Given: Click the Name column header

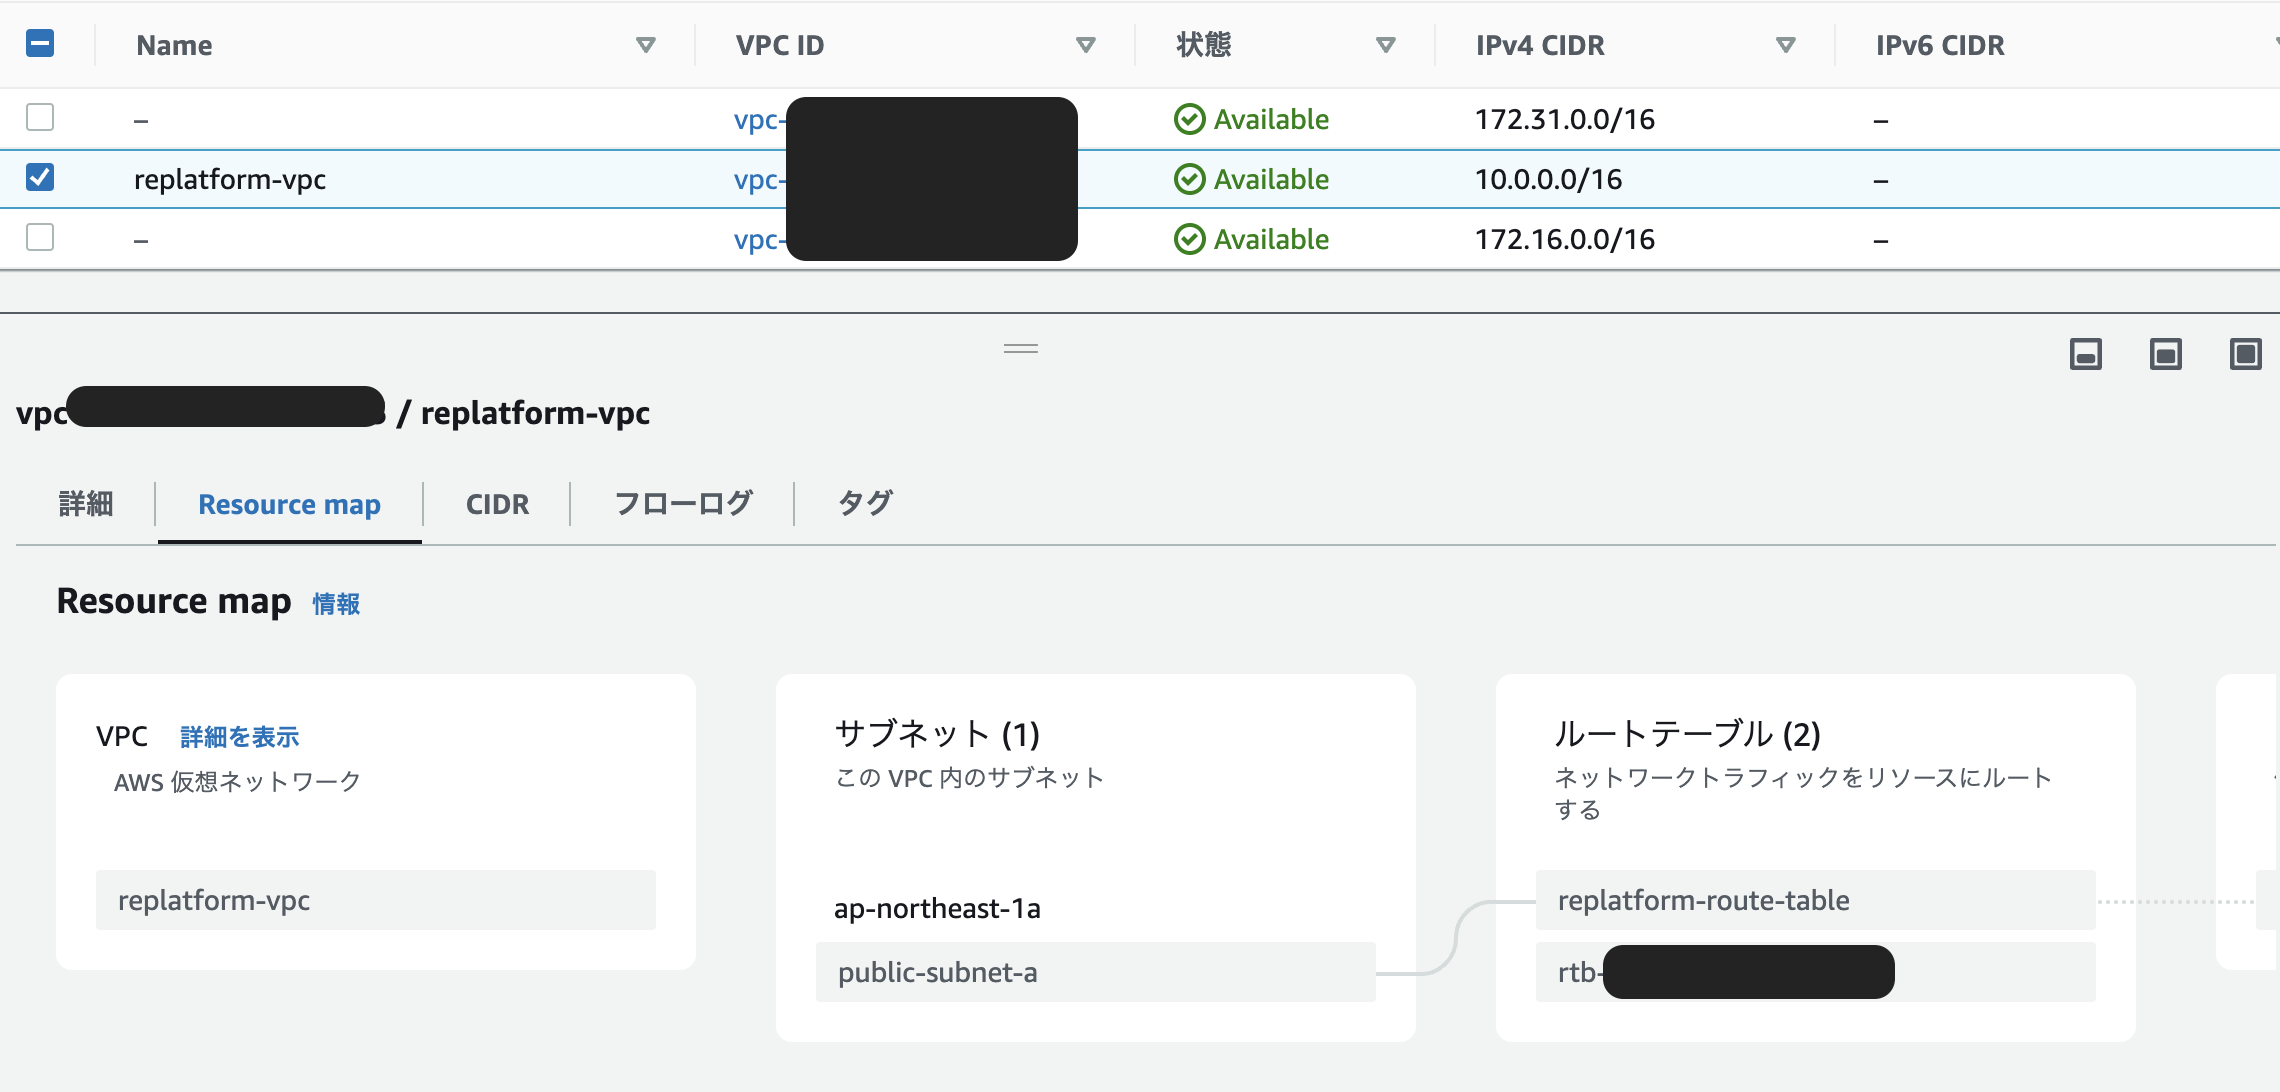Looking at the screenshot, I should [x=174, y=45].
